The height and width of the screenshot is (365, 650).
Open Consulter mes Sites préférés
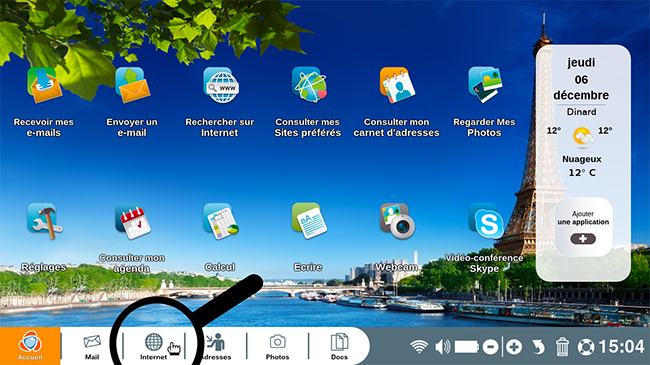tap(309, 85)
